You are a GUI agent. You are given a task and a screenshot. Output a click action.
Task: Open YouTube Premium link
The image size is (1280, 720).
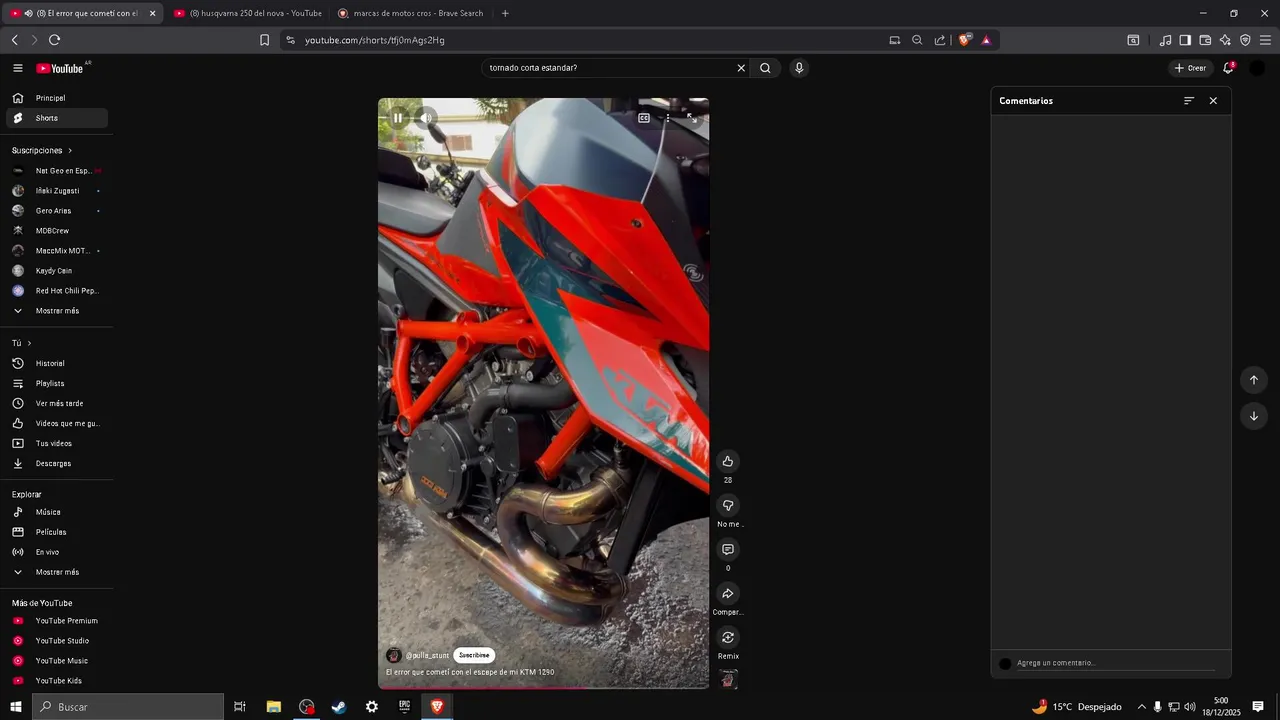[x=57, y=621]
